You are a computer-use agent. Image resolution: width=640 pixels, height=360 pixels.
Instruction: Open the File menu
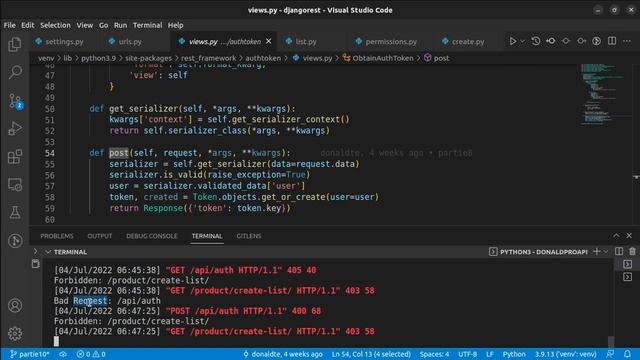click(9, 25)
